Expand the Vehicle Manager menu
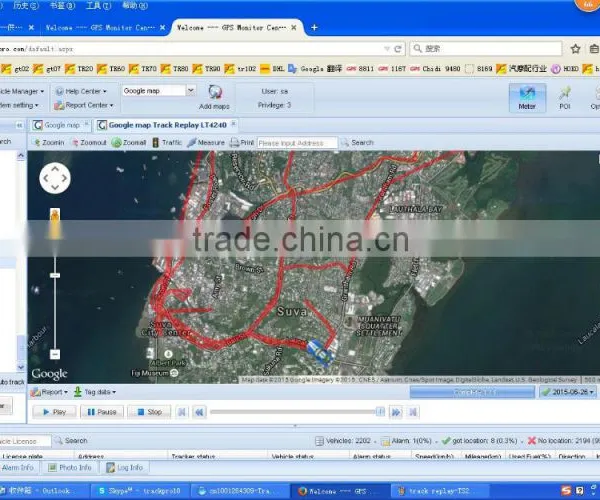600x500 pixels. point(22,91)
